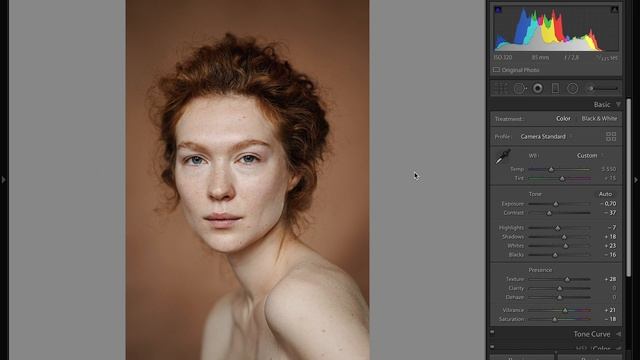Adjust the Exposure slider handle

pos(556,204)
